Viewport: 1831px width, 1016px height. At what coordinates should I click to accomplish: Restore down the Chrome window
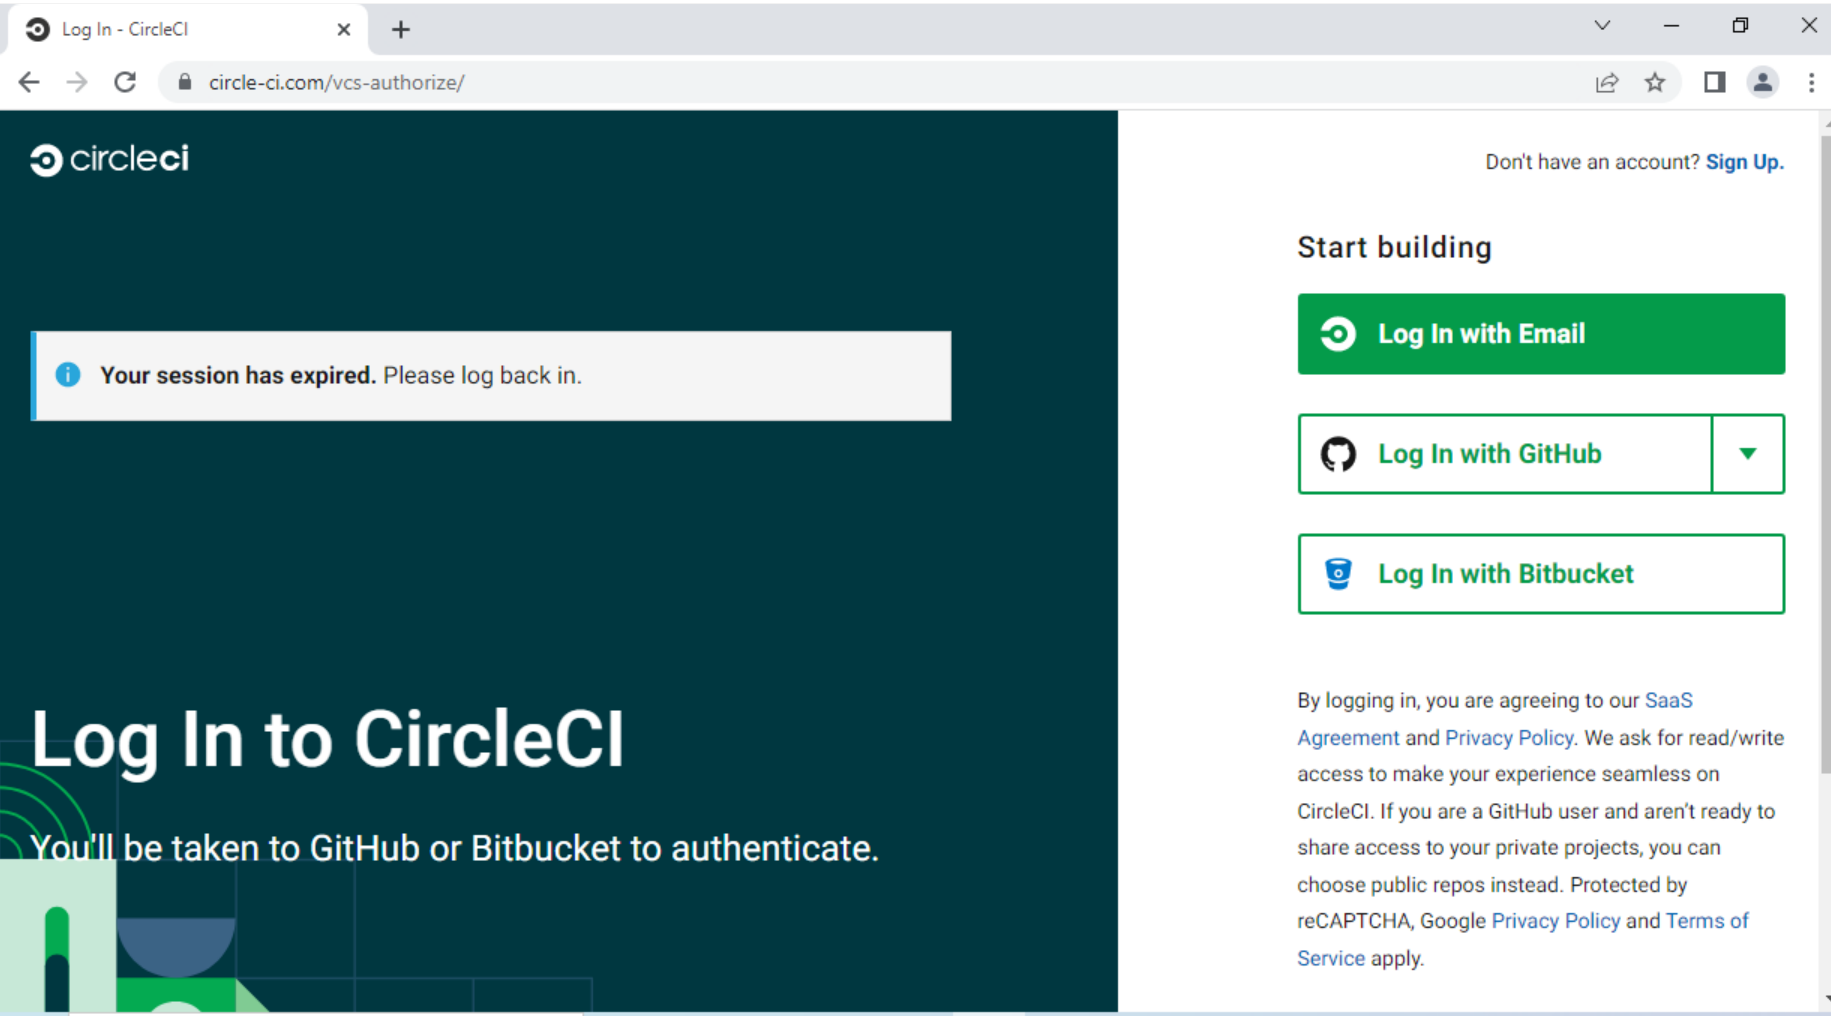(1740, 26)
